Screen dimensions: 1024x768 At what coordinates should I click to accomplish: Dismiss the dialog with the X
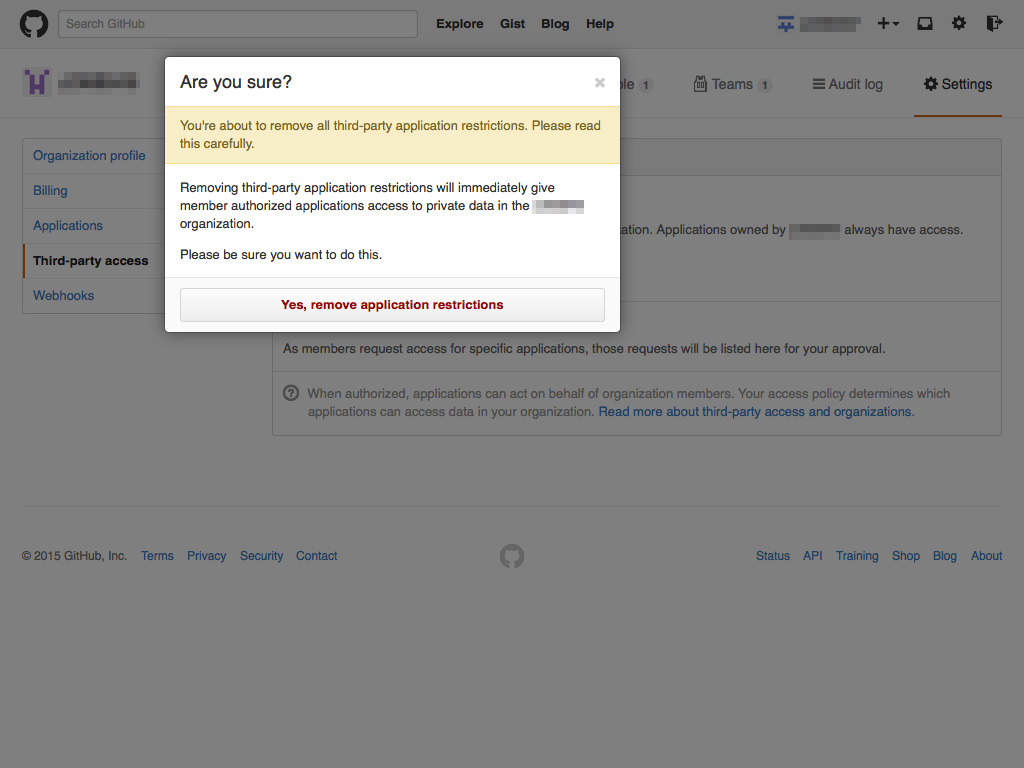pos(599,83)
